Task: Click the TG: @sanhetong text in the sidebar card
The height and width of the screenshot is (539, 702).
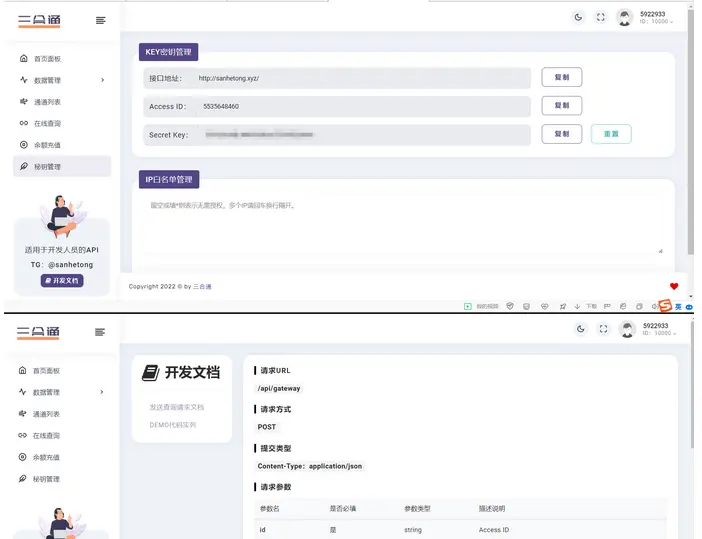Action: [62, 265]
